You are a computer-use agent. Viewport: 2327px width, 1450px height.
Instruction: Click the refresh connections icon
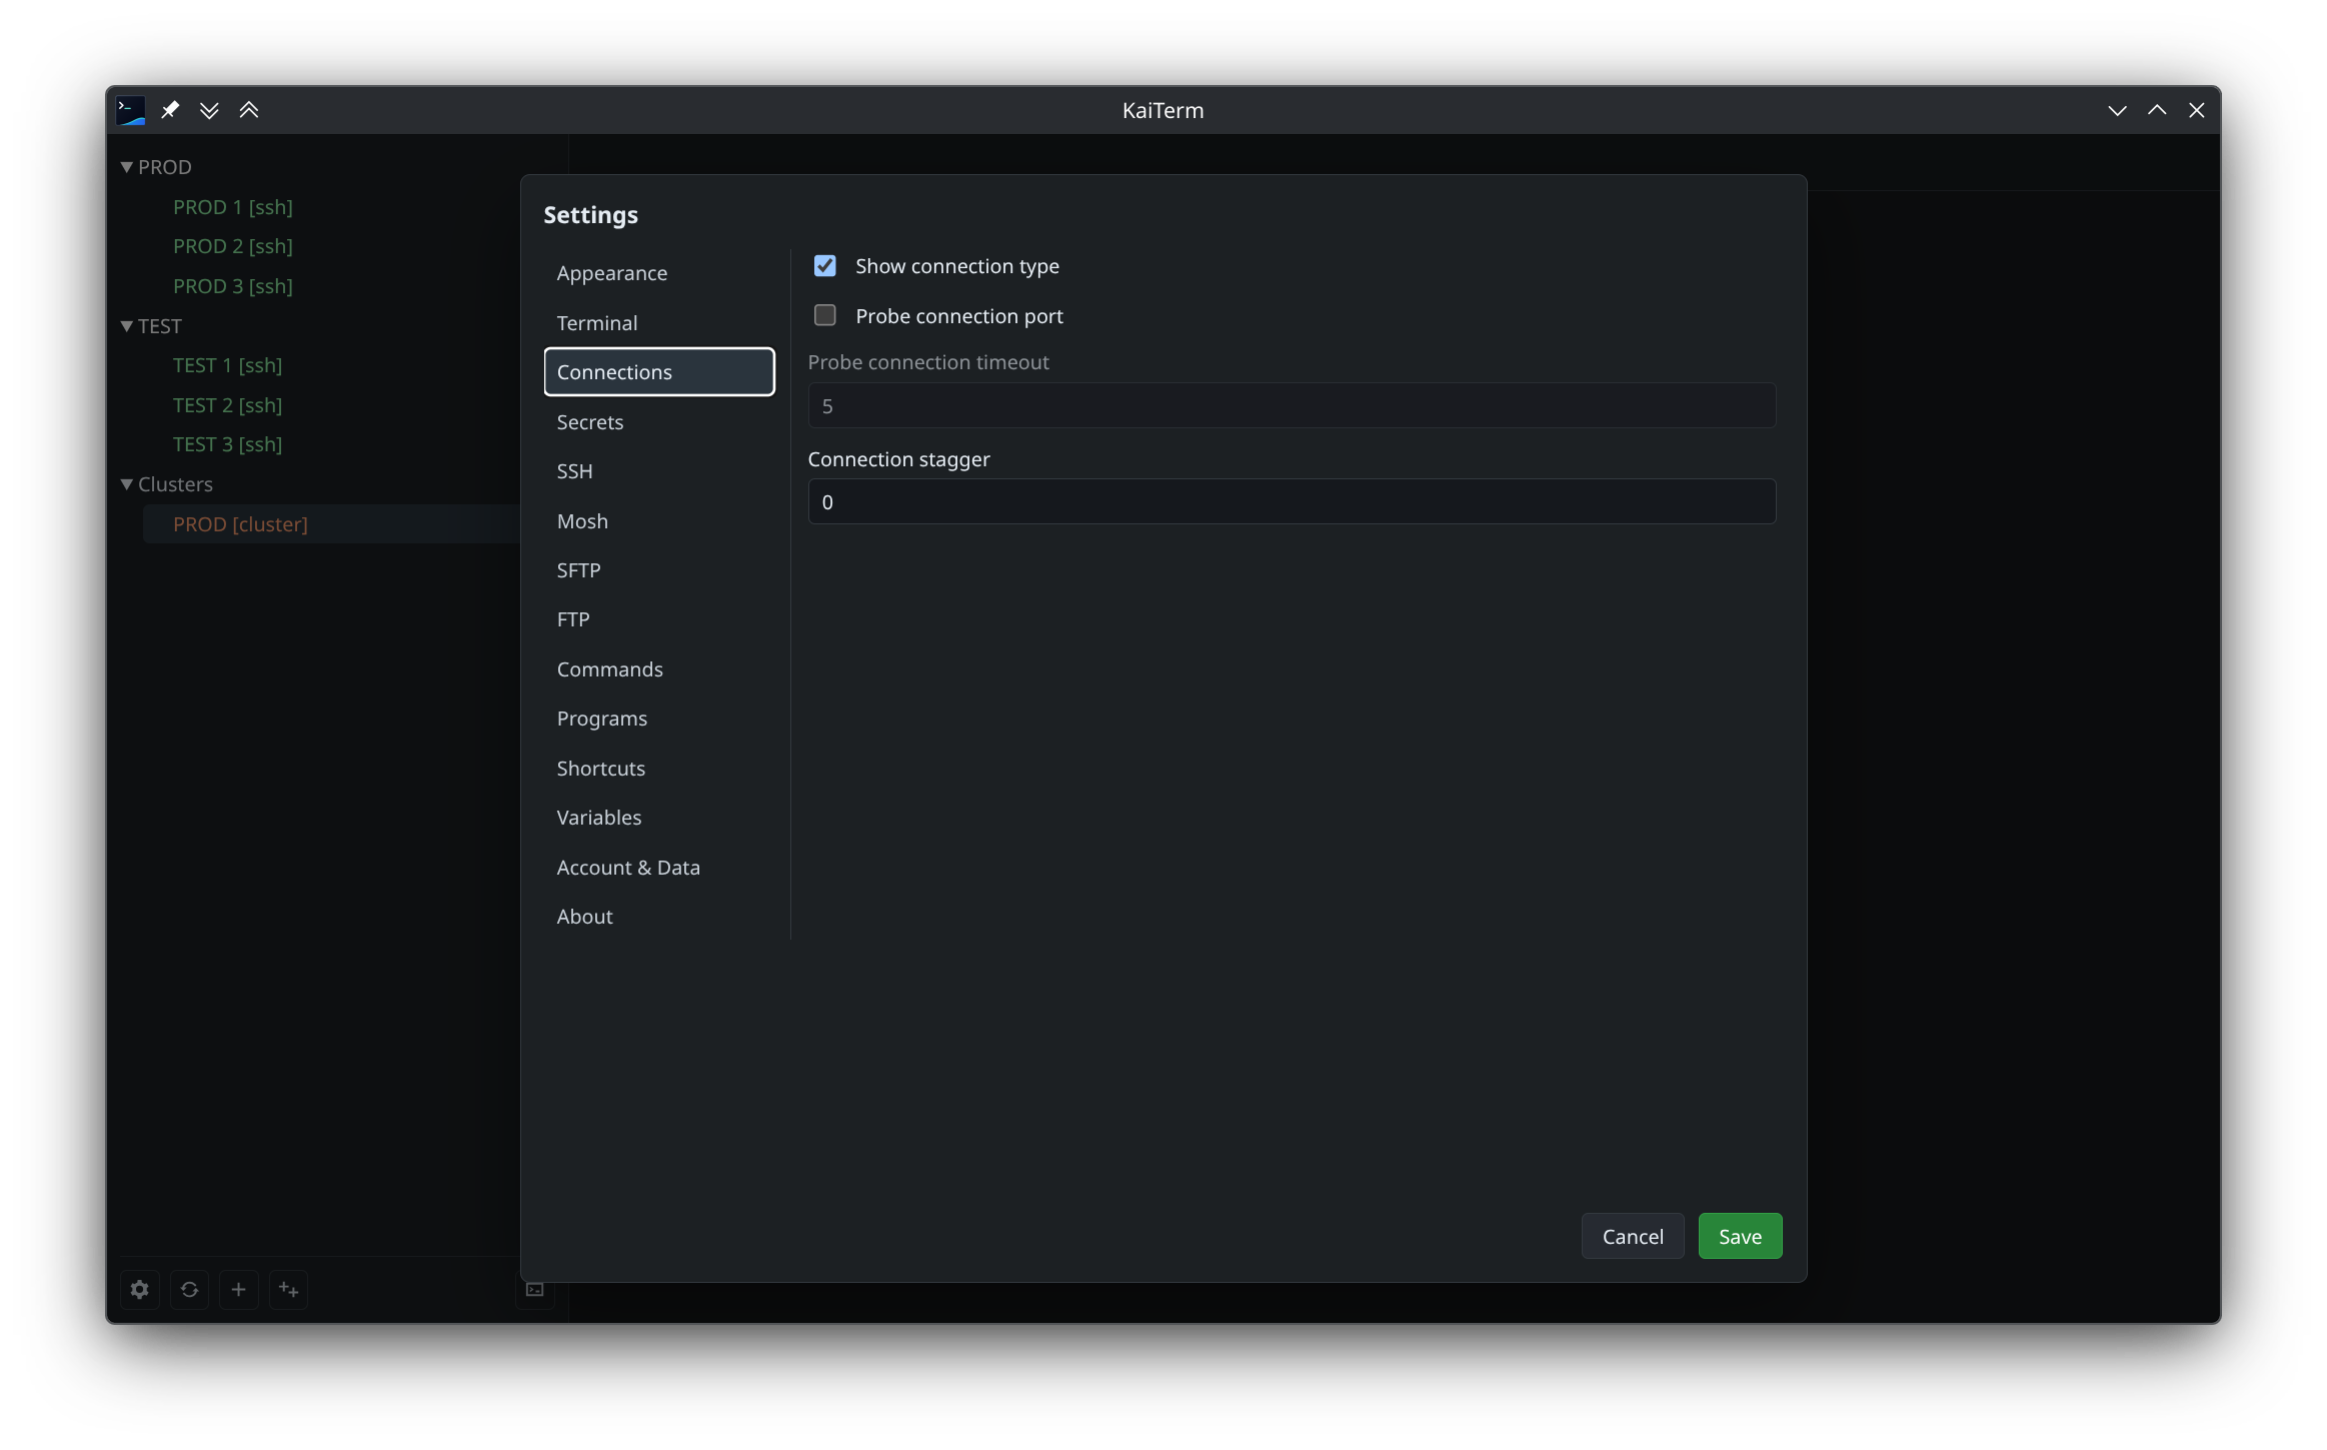click(x=189, y=1289)
